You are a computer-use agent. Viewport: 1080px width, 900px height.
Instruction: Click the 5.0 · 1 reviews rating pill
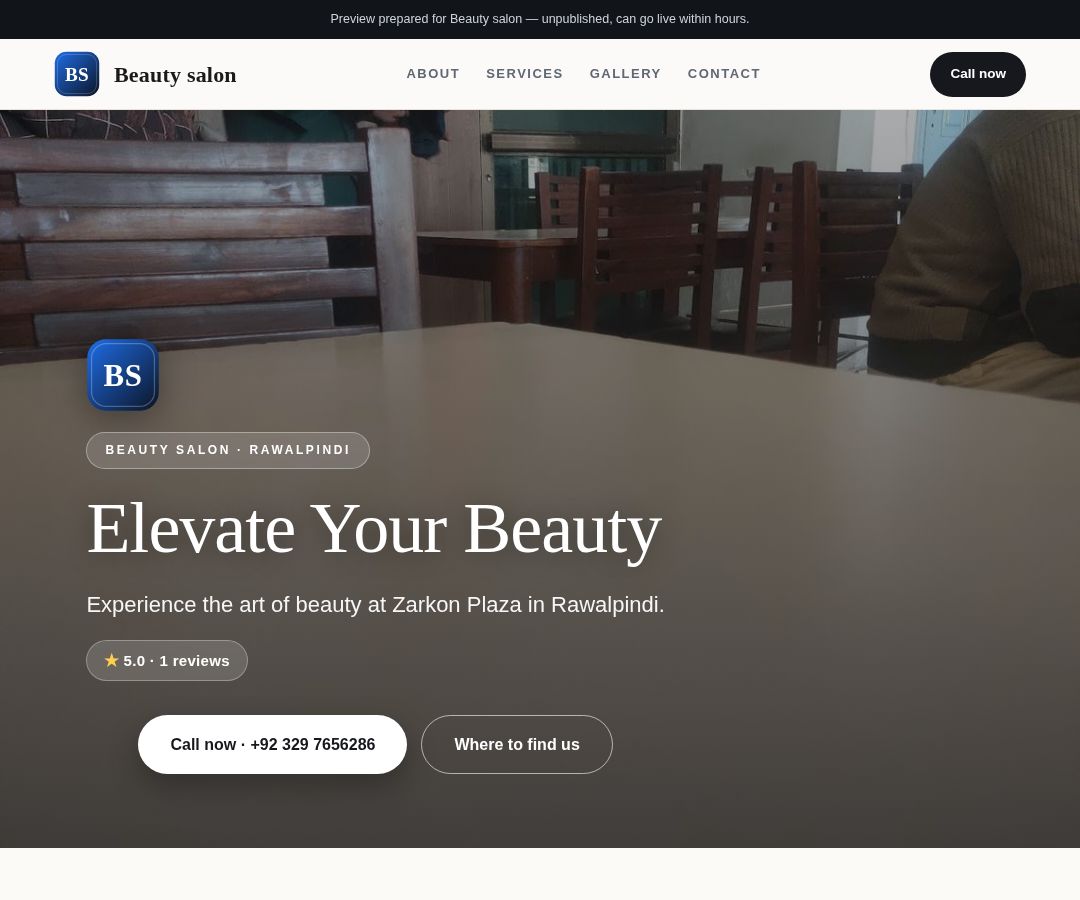point(167,660)
